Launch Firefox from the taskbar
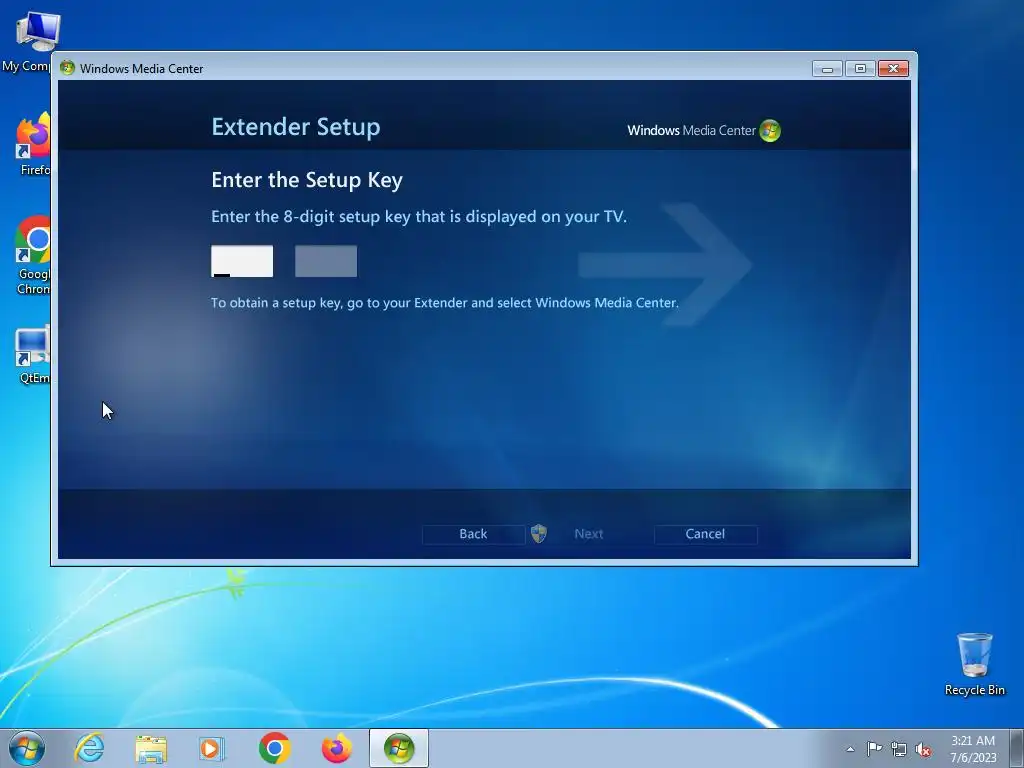The image size is (1024, 768). (336, 748)
